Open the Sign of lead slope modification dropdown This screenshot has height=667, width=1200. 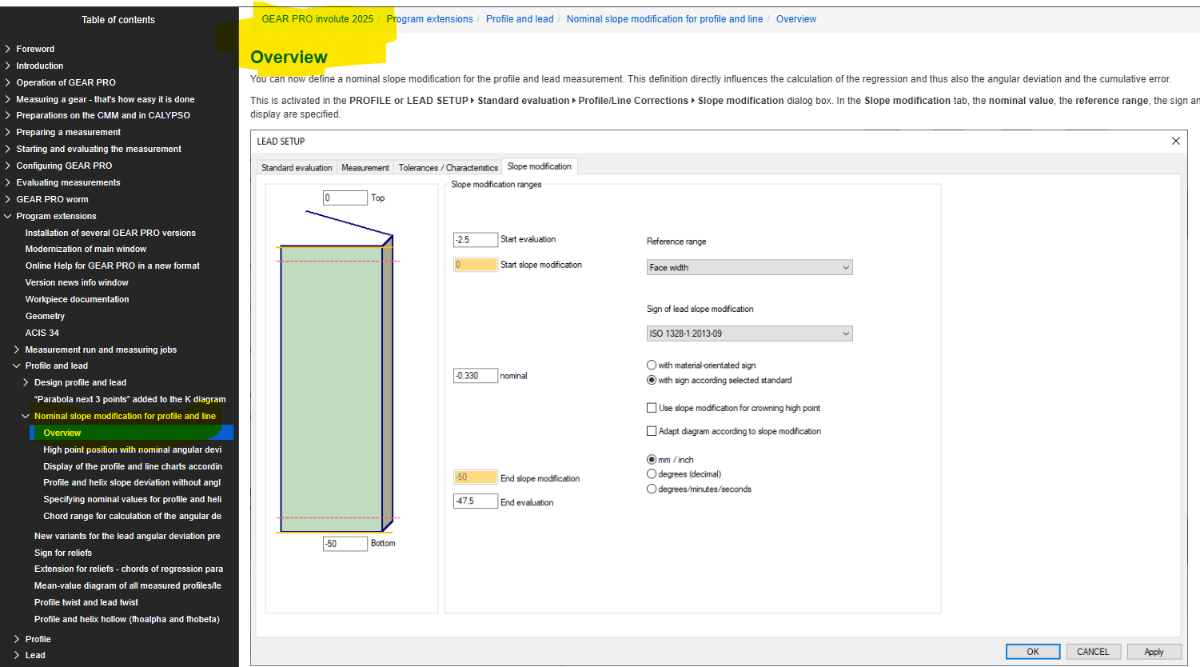pos(749,333)
